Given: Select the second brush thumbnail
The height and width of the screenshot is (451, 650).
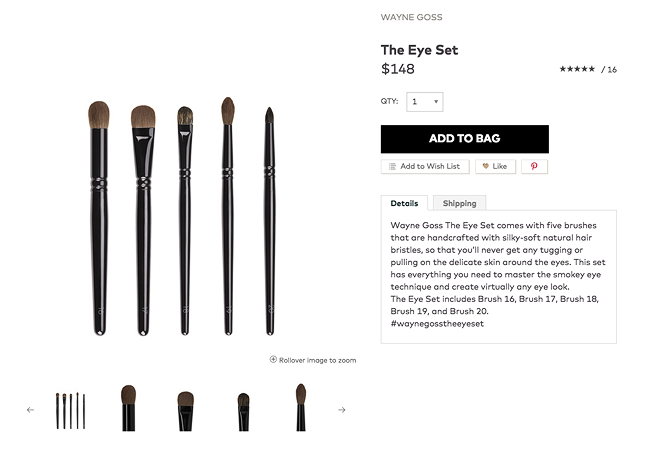Looking at the screenshot, I should coord(128,408).
